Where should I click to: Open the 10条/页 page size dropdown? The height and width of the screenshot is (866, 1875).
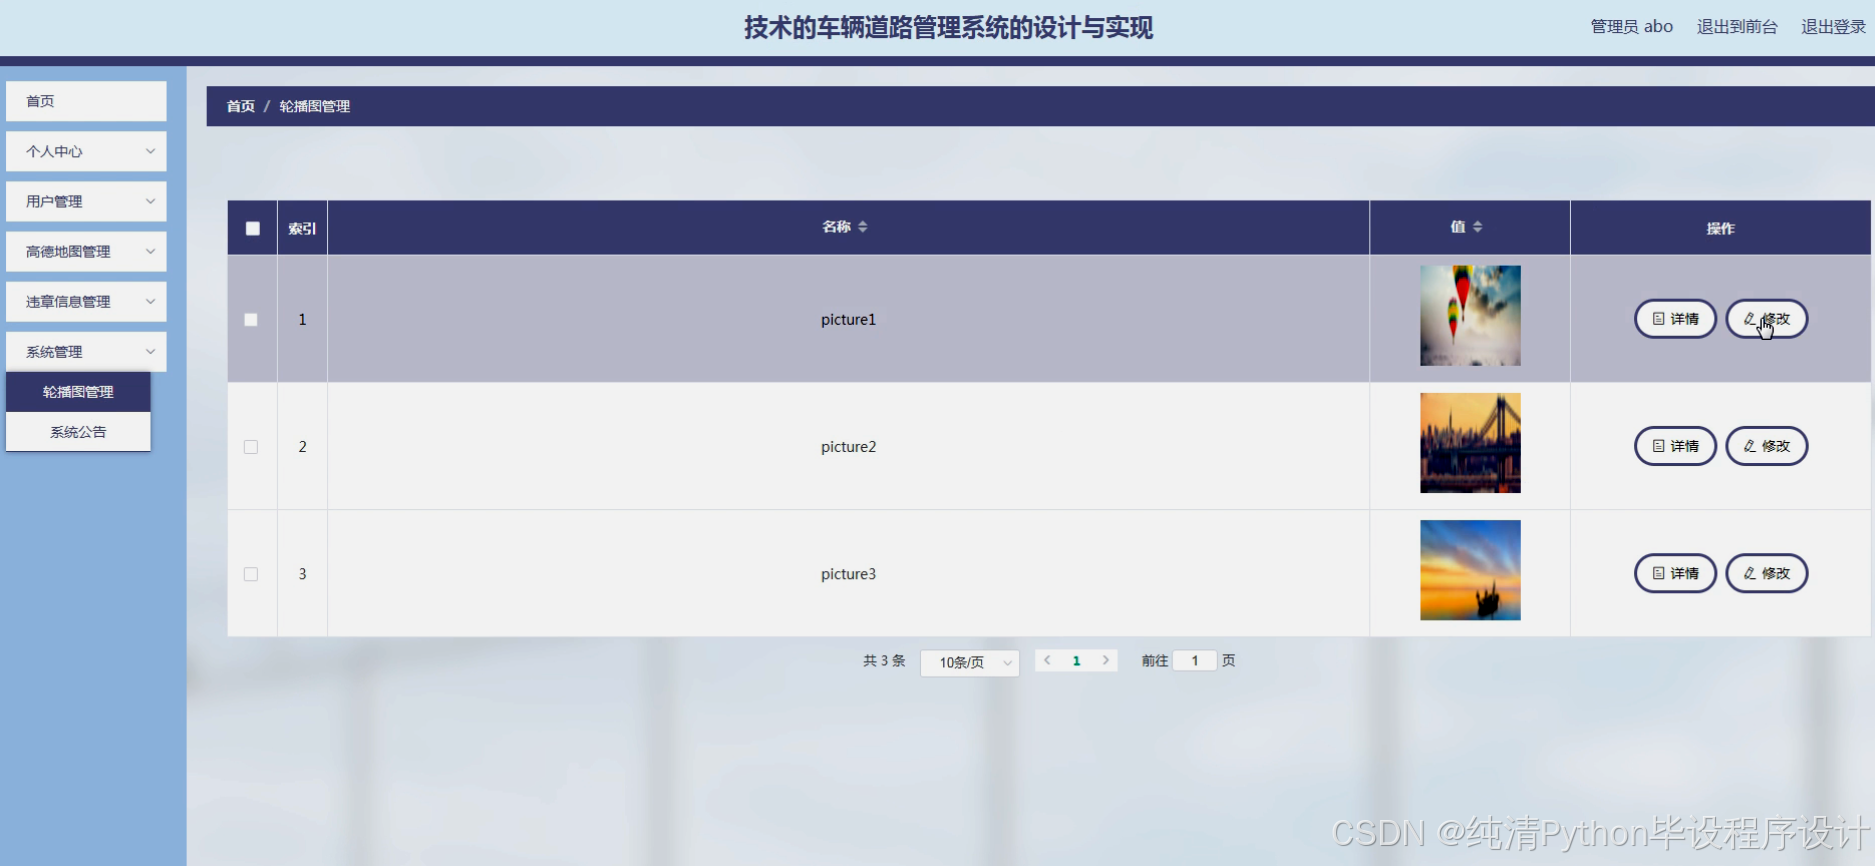[x=969, y=662]
